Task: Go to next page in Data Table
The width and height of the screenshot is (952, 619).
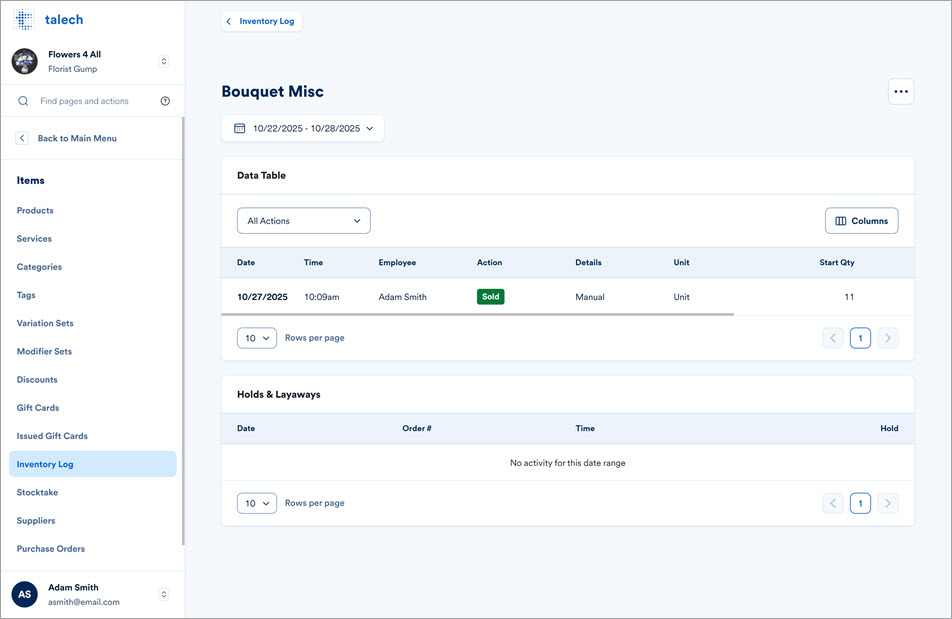Action: point(888,338)
